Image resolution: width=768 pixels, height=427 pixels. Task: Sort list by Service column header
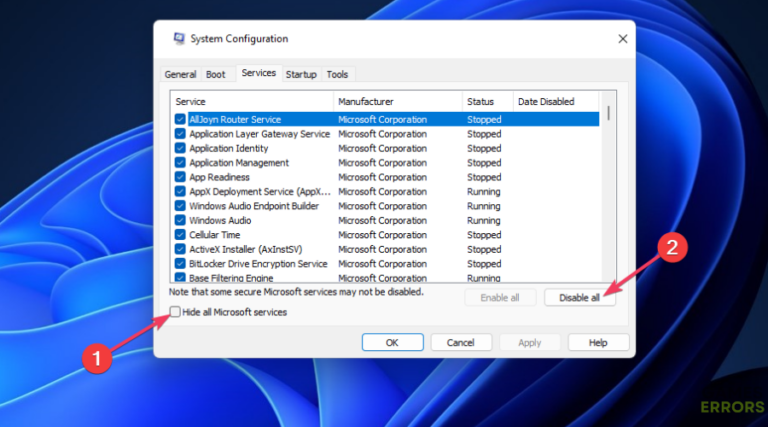(x=252, y=102)
